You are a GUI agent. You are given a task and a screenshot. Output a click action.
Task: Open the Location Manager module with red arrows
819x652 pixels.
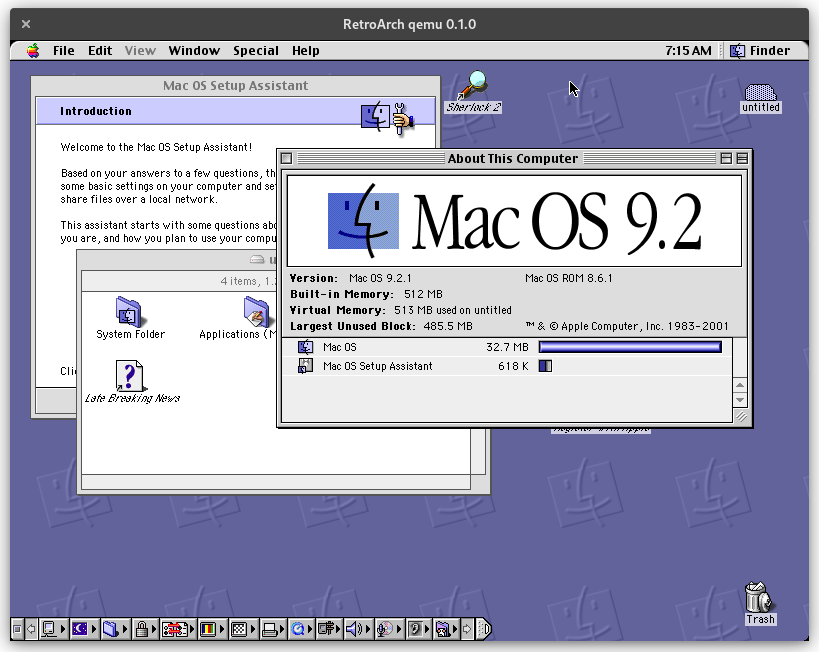click(178, 629)
